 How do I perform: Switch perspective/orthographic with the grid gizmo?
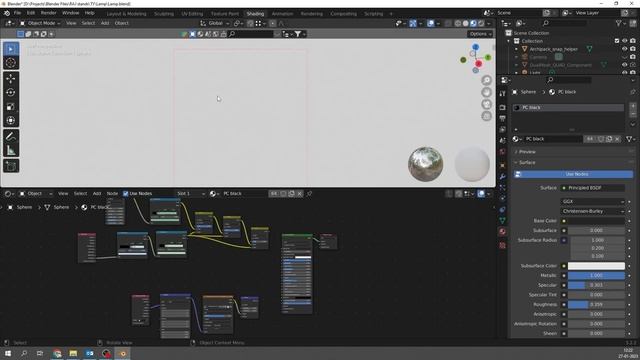pos(486,116)
